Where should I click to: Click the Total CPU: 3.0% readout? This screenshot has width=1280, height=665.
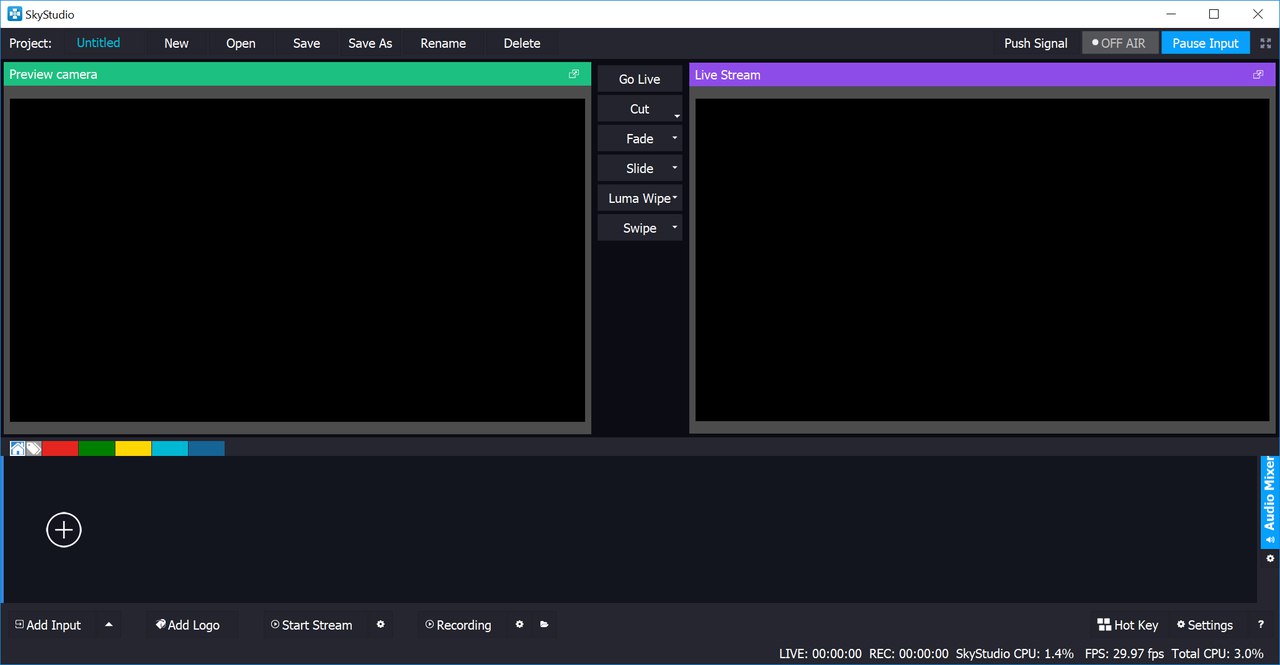pyautogui.click(x=1217, y=653)
